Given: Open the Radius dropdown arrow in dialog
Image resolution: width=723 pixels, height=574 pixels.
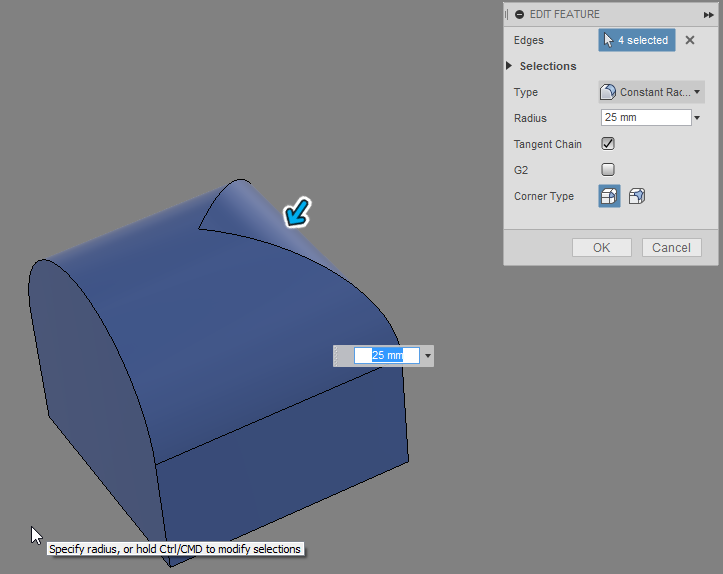Looking at the screenshot, I should (x=697, y=118).
